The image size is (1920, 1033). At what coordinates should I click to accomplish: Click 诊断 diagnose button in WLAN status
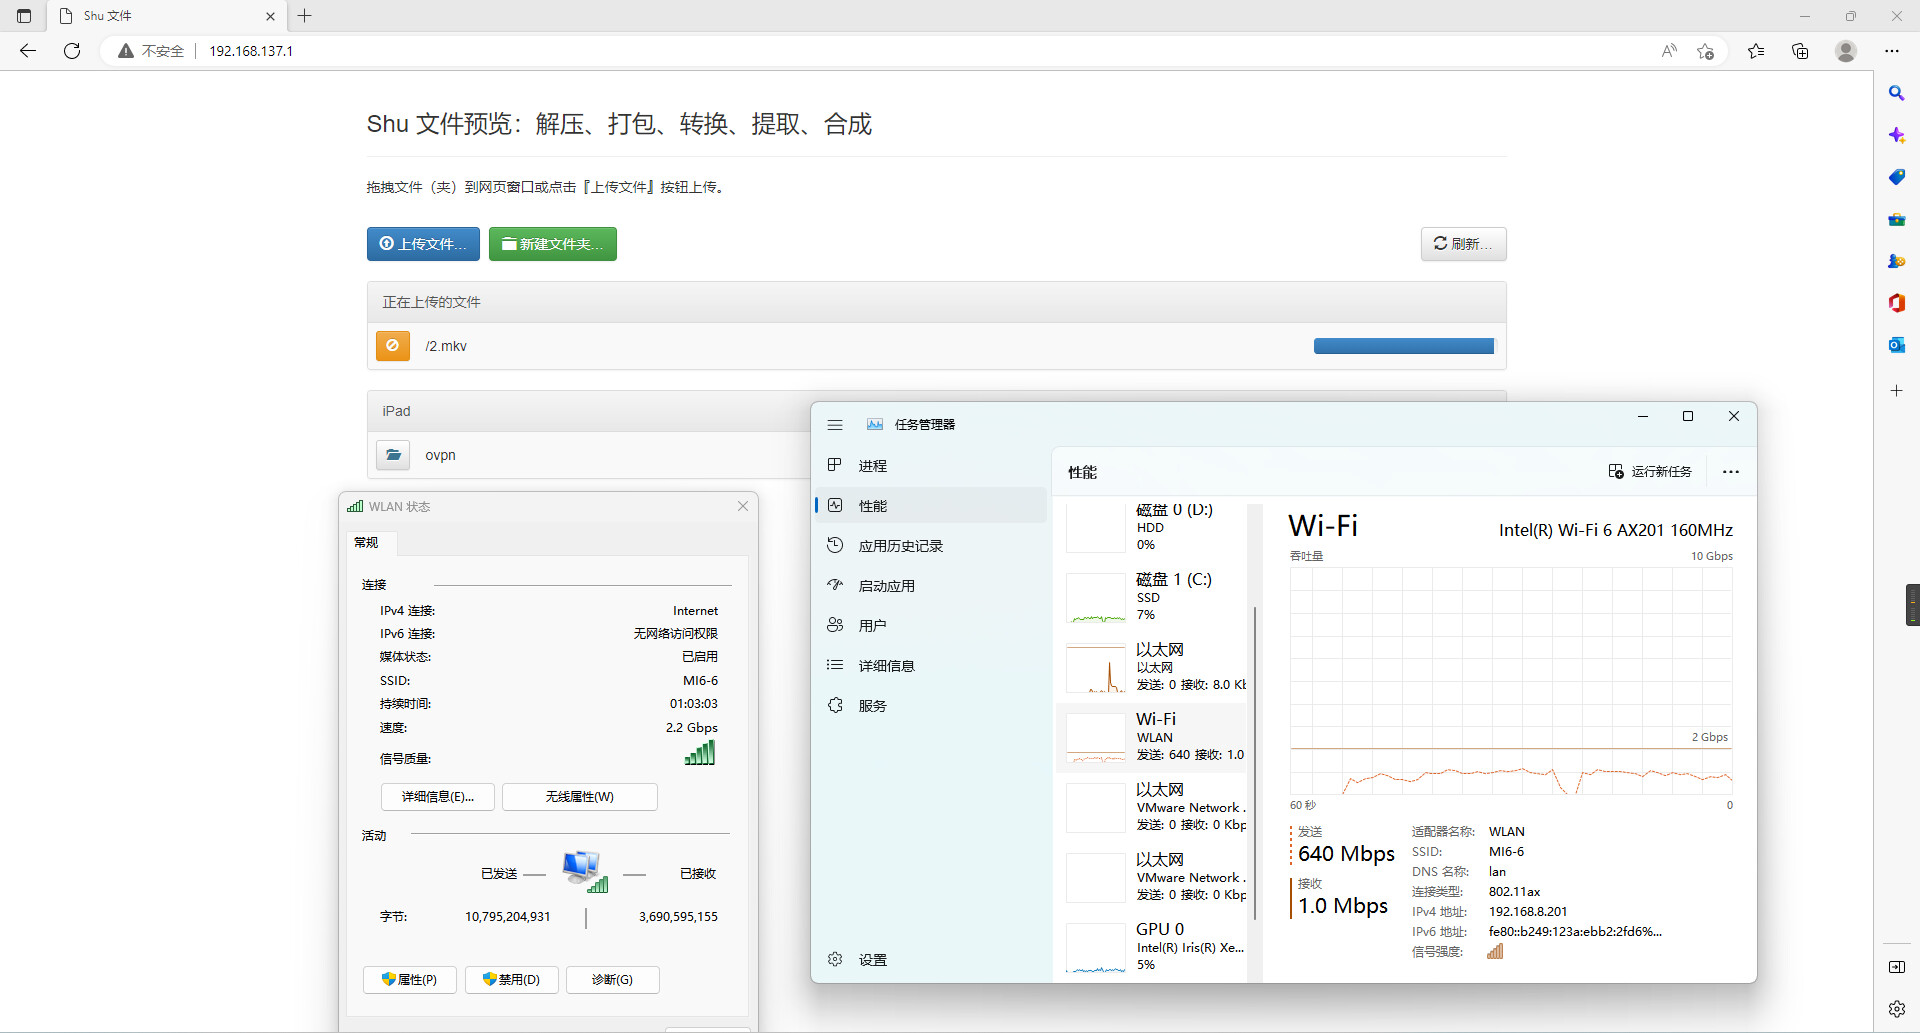(x=613, y=980)
